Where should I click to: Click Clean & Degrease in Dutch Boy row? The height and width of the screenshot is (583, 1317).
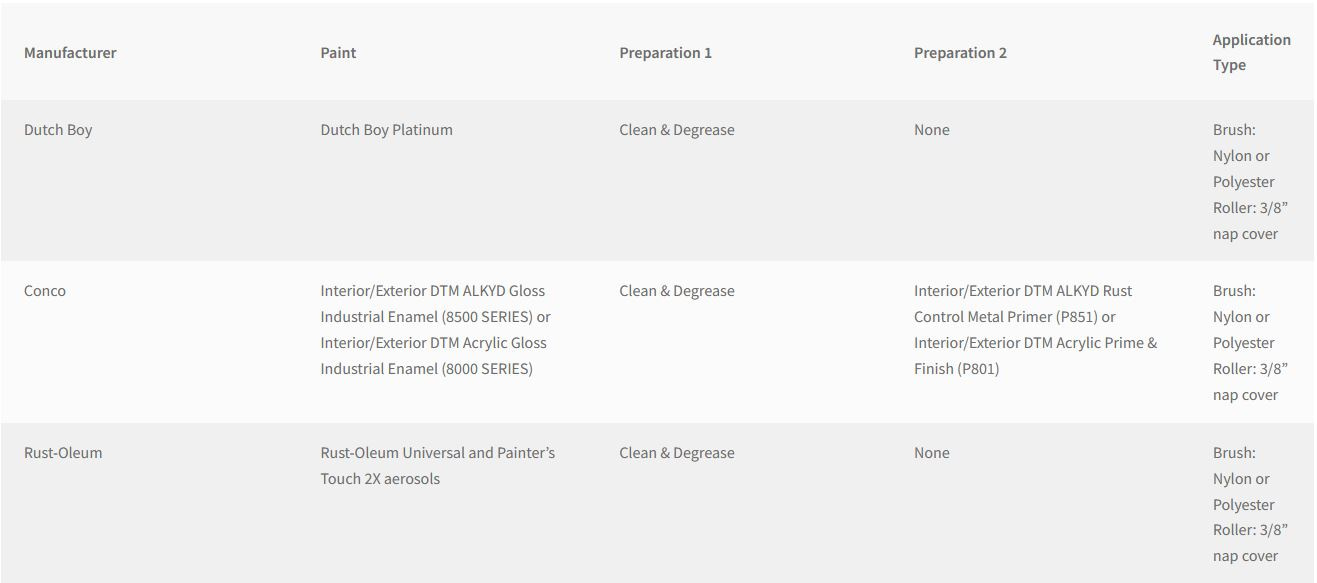click(x=676, y=130)
